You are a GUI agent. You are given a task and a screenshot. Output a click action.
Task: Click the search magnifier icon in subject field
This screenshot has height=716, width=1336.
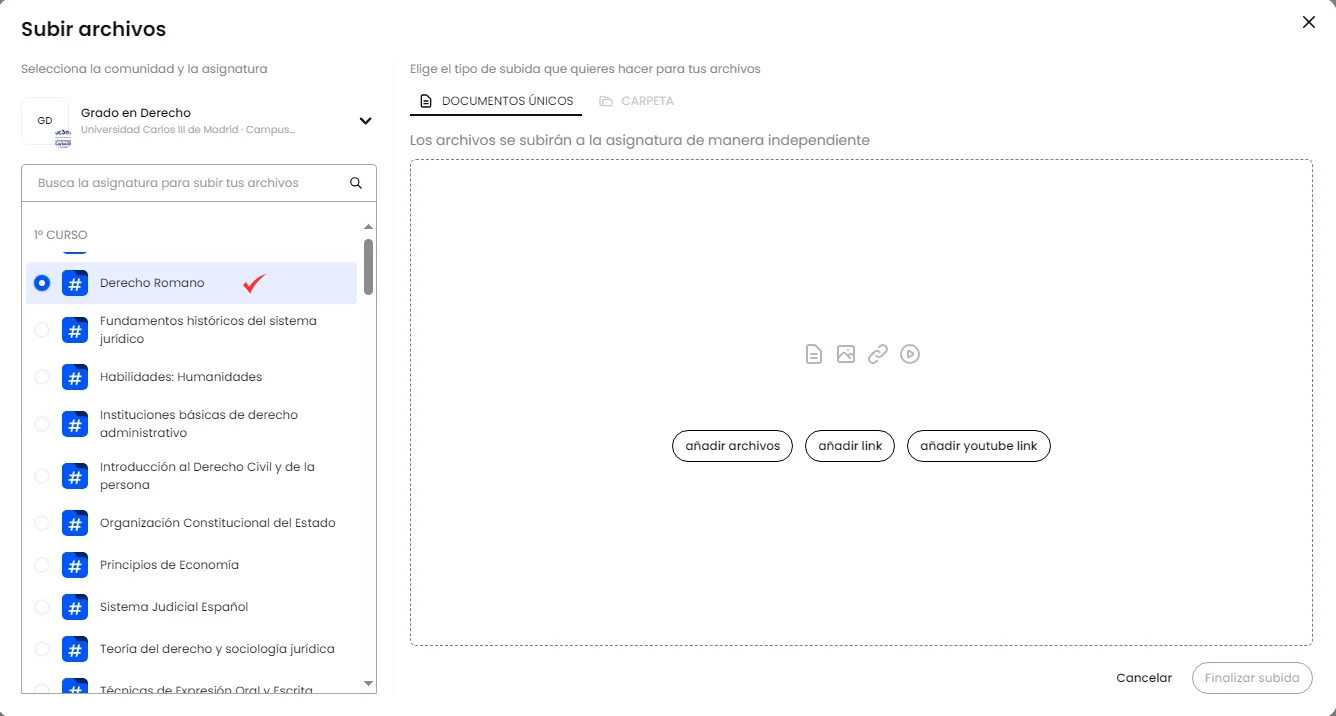tap(356, 183)
